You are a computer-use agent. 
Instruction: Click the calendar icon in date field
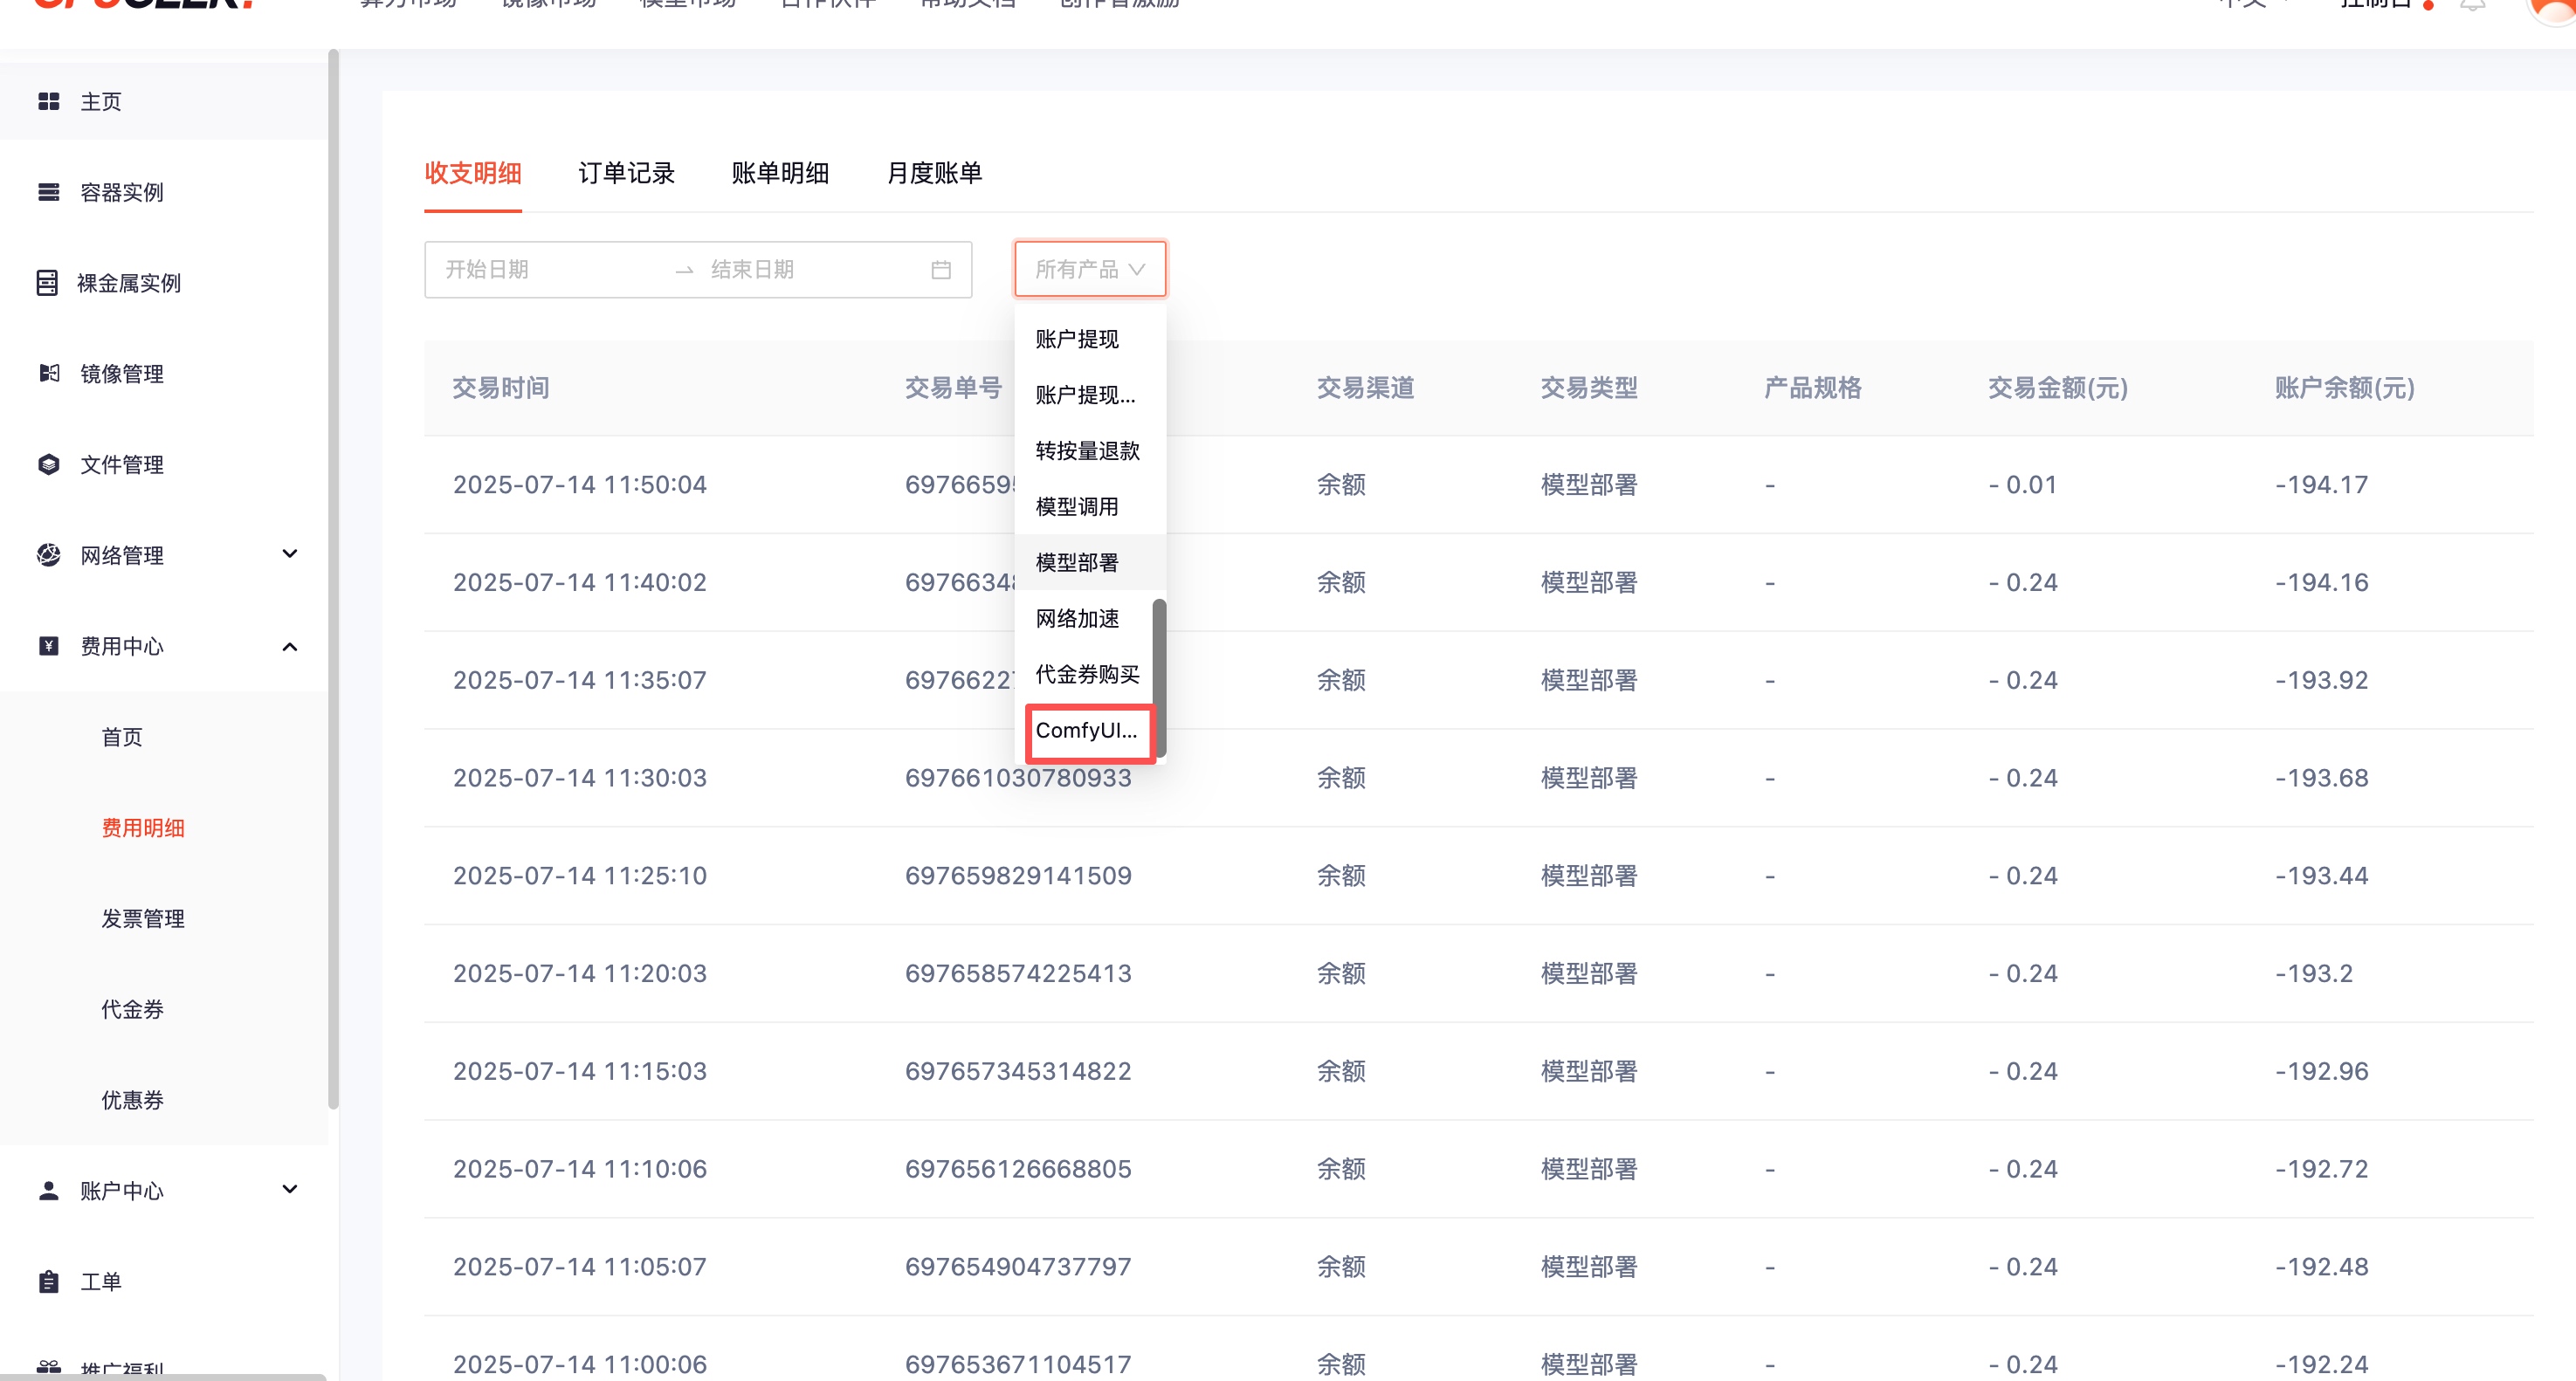[x=941, y=270]
